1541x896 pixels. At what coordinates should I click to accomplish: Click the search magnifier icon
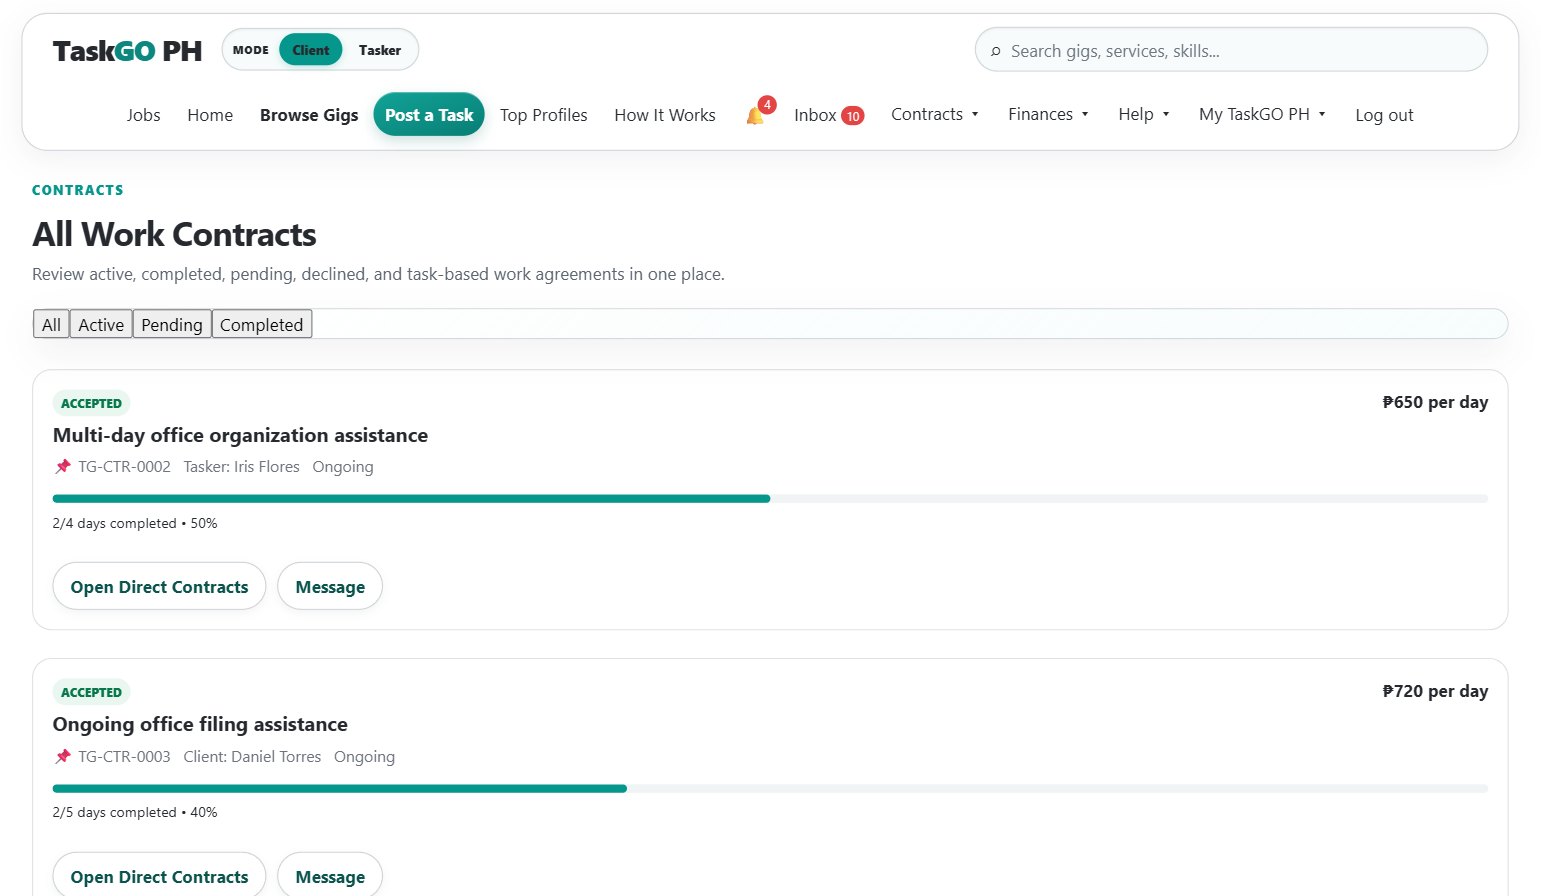[996, 51]
